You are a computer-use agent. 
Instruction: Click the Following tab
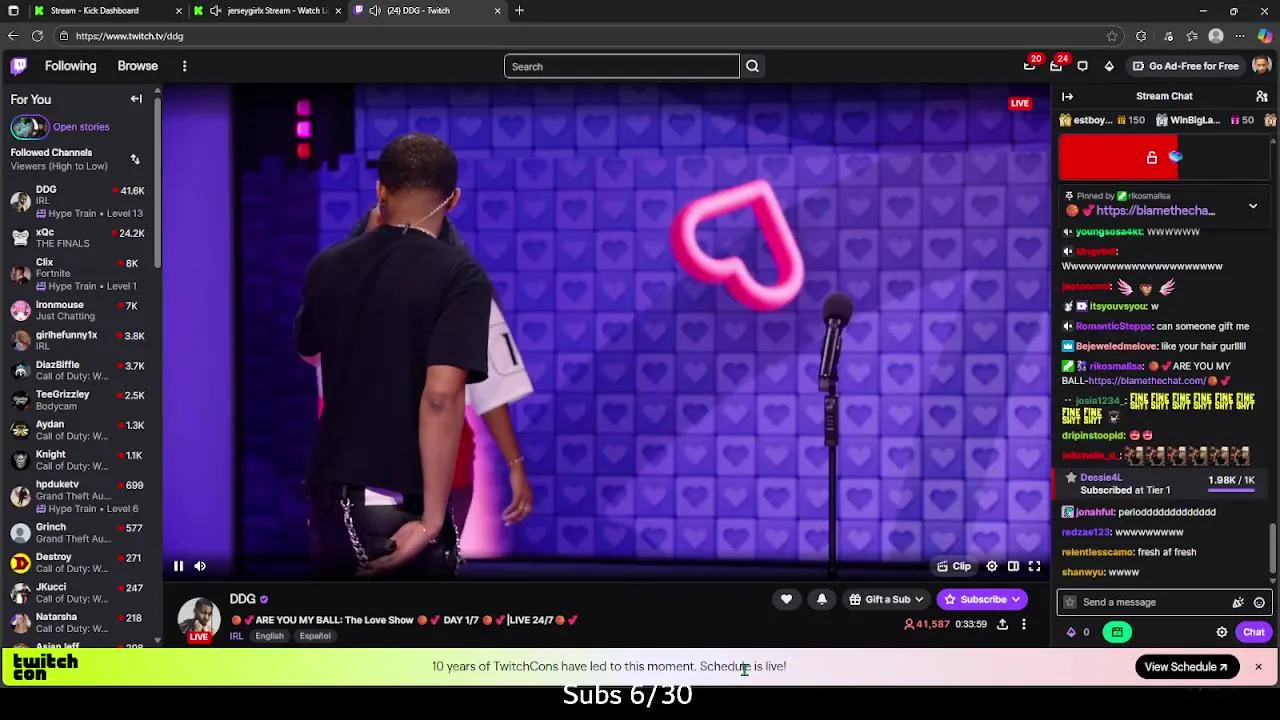pyautogui.click(x=70, y=66)
